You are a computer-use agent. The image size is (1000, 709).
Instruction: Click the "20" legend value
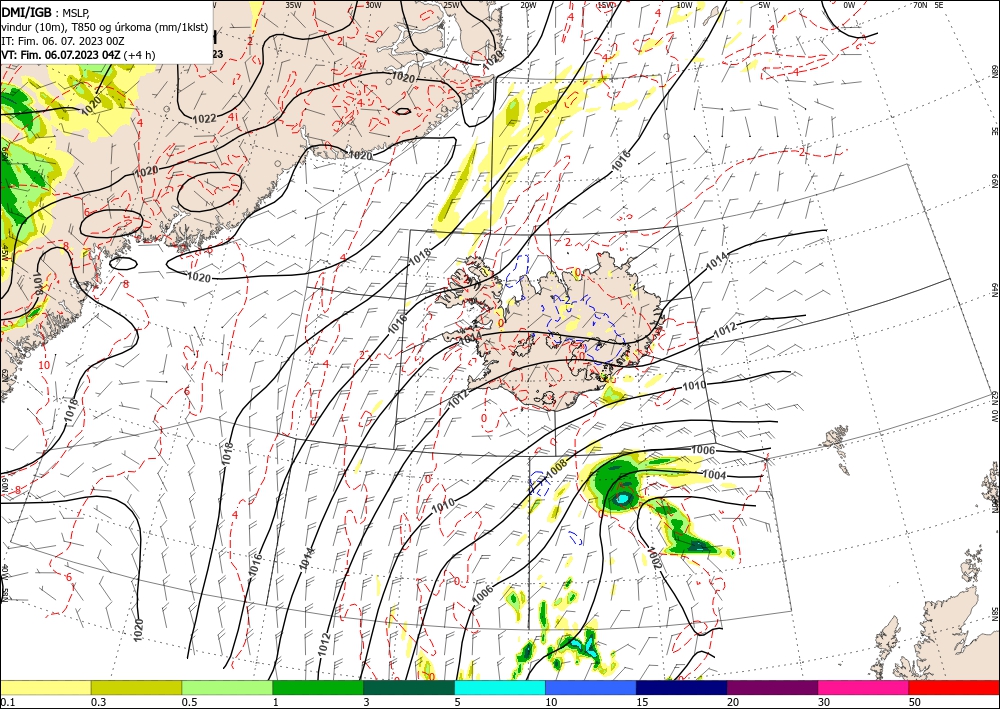coord(733,702)
